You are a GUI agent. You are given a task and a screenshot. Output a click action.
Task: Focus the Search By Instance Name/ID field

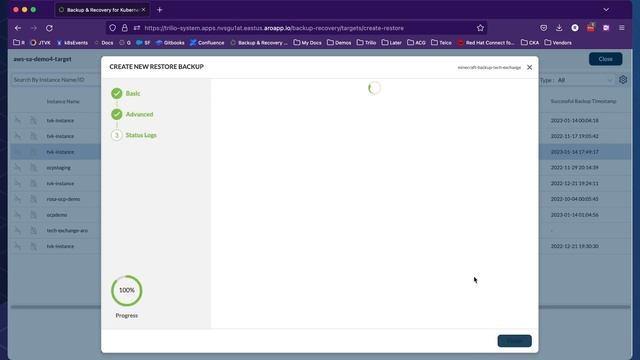pyautogui.click(x=55, y=80)
